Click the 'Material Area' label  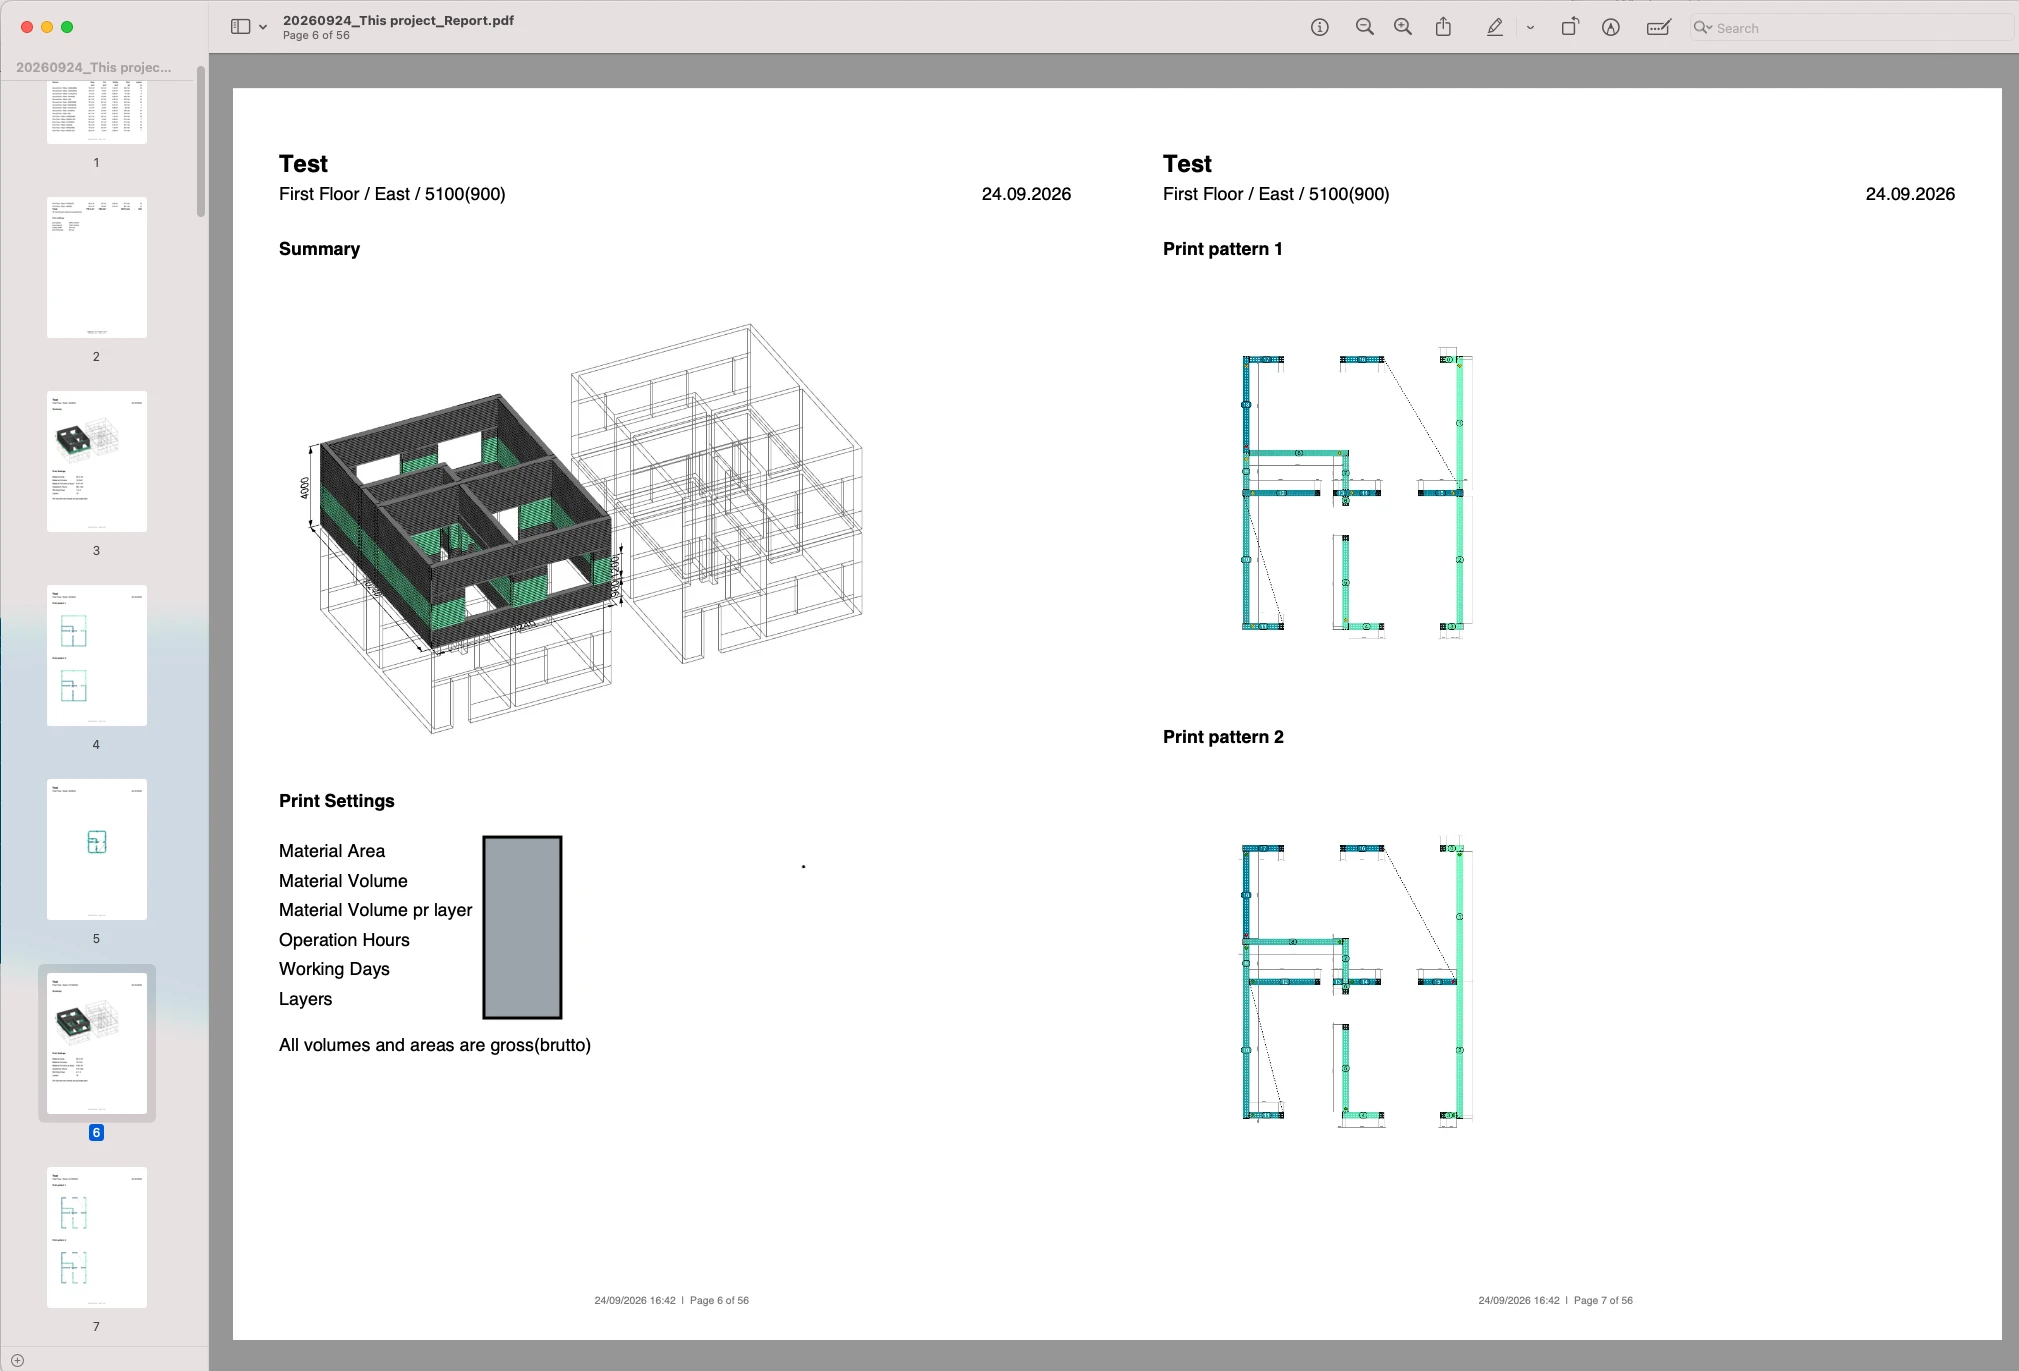coord(332,851)
